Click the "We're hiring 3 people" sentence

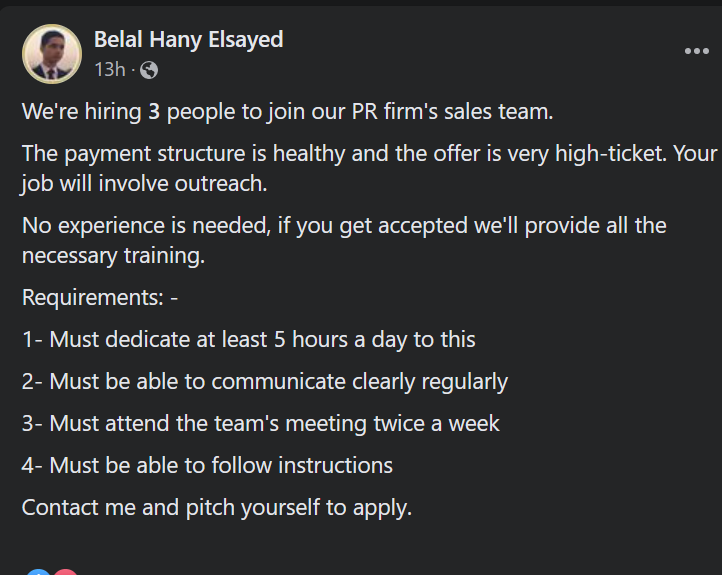[x=287, y=111]
